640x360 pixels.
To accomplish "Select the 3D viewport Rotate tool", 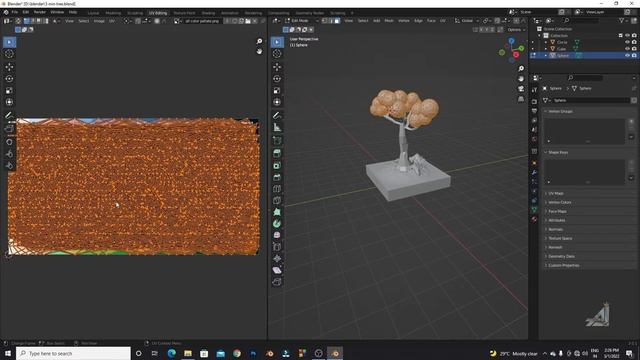I will (x=277, y=79).
